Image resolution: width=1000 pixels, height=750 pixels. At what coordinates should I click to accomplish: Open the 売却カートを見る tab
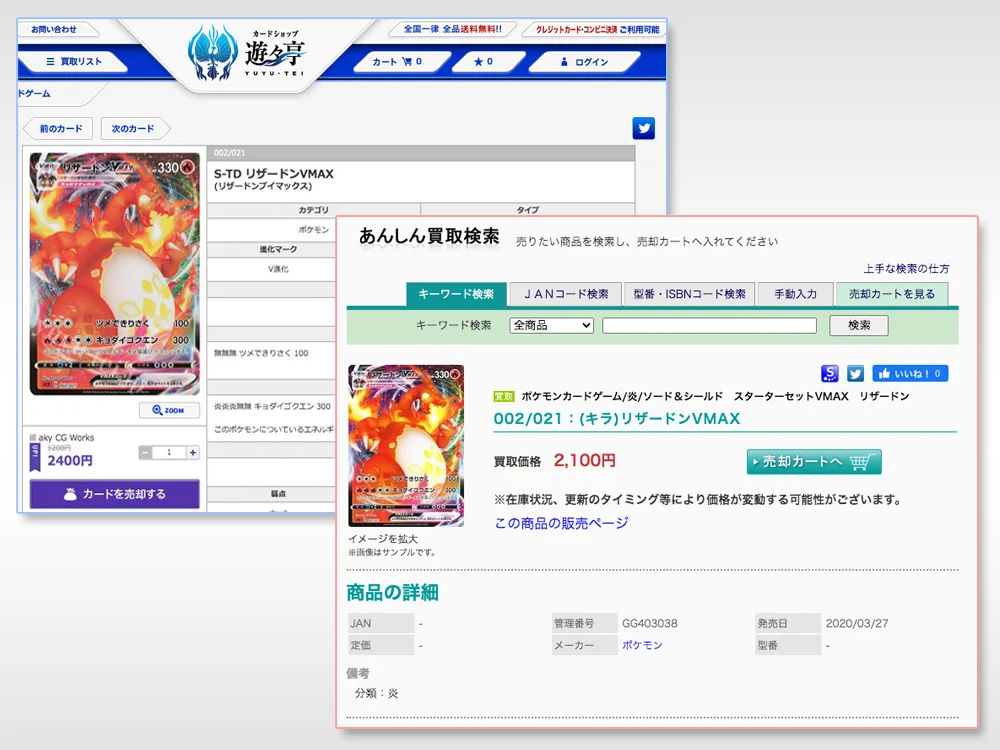(892, 294)
